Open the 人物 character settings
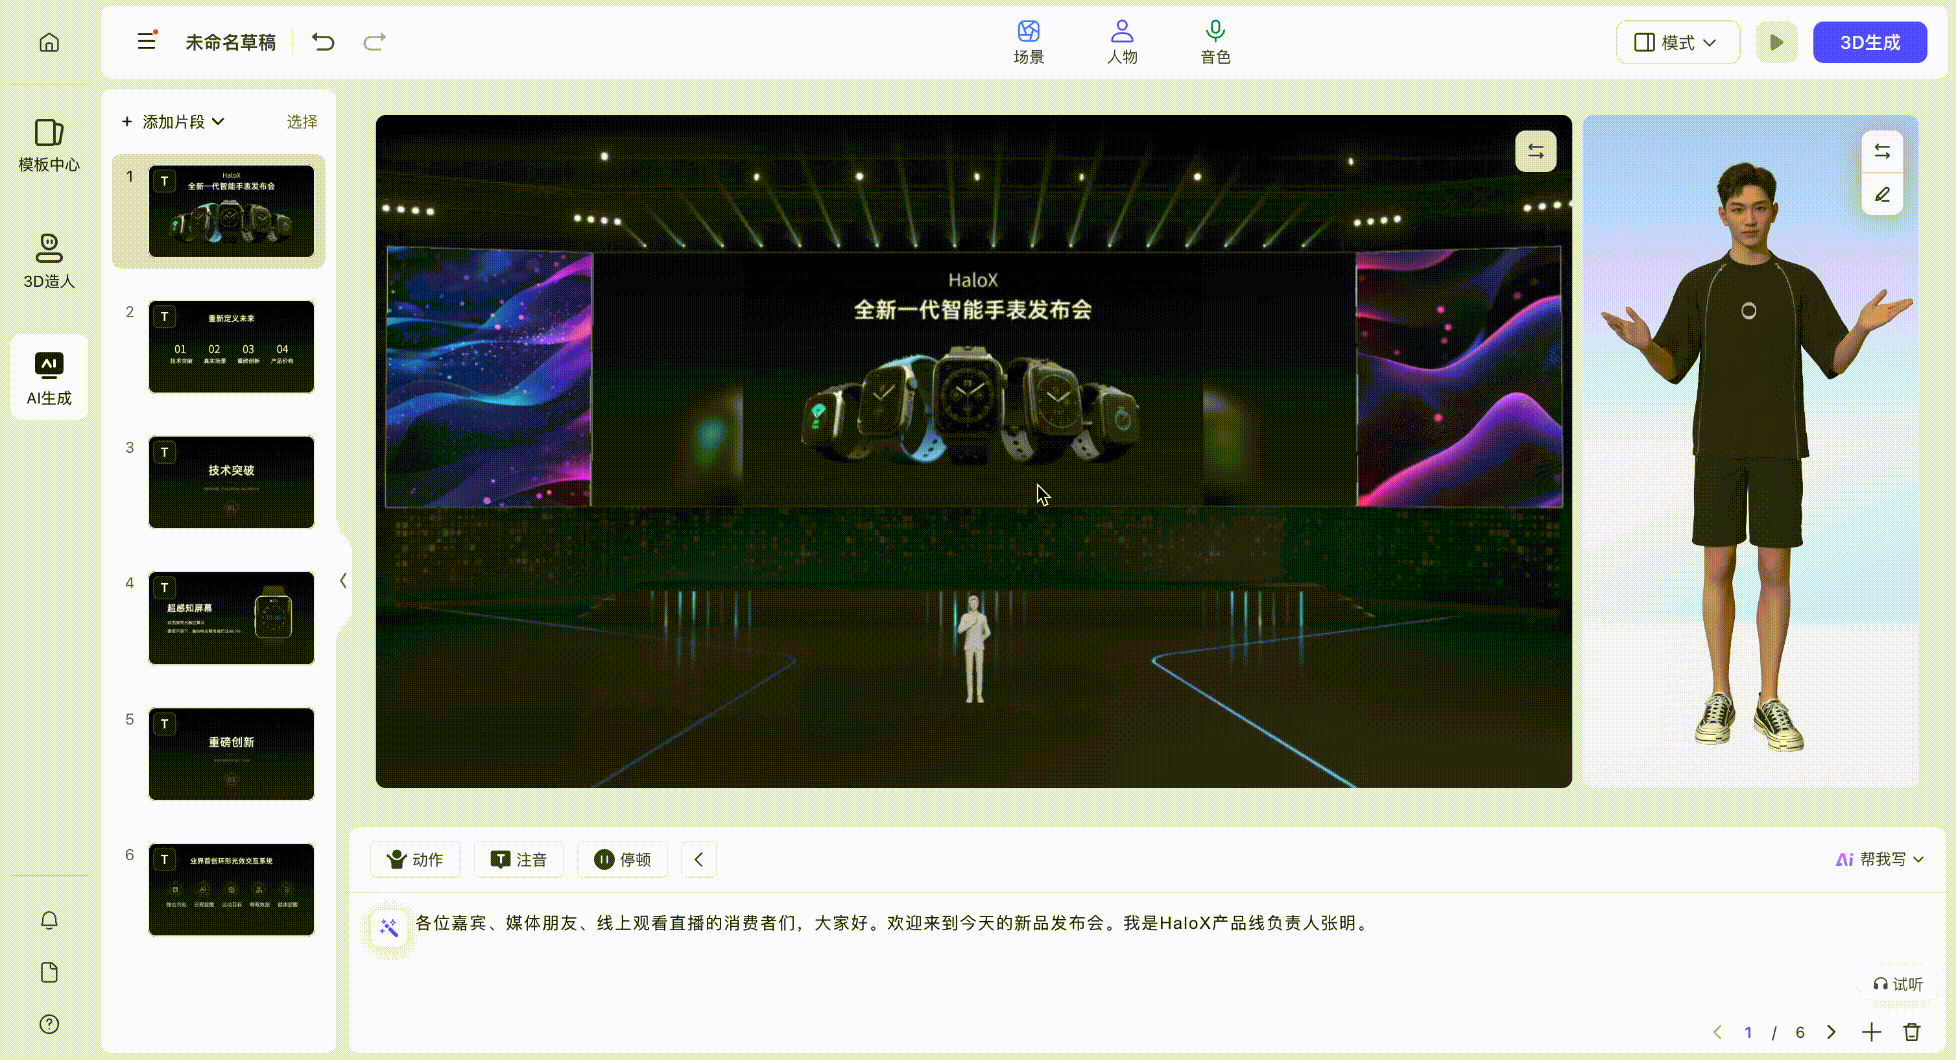The image size is (1956, 1060). click(1122, 42)
